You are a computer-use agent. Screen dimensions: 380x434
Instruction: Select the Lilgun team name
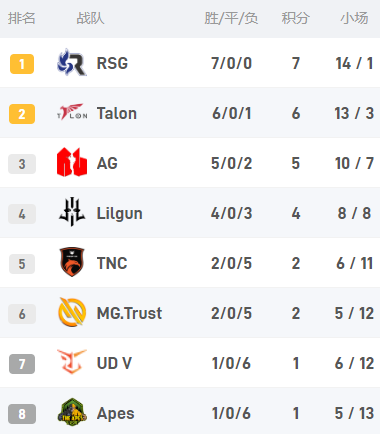(x=120, y=214)
